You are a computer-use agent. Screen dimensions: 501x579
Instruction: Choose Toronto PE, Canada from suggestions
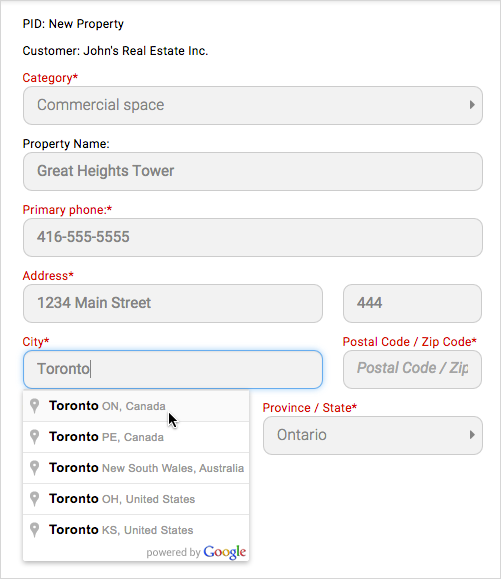tap(136, 437)
